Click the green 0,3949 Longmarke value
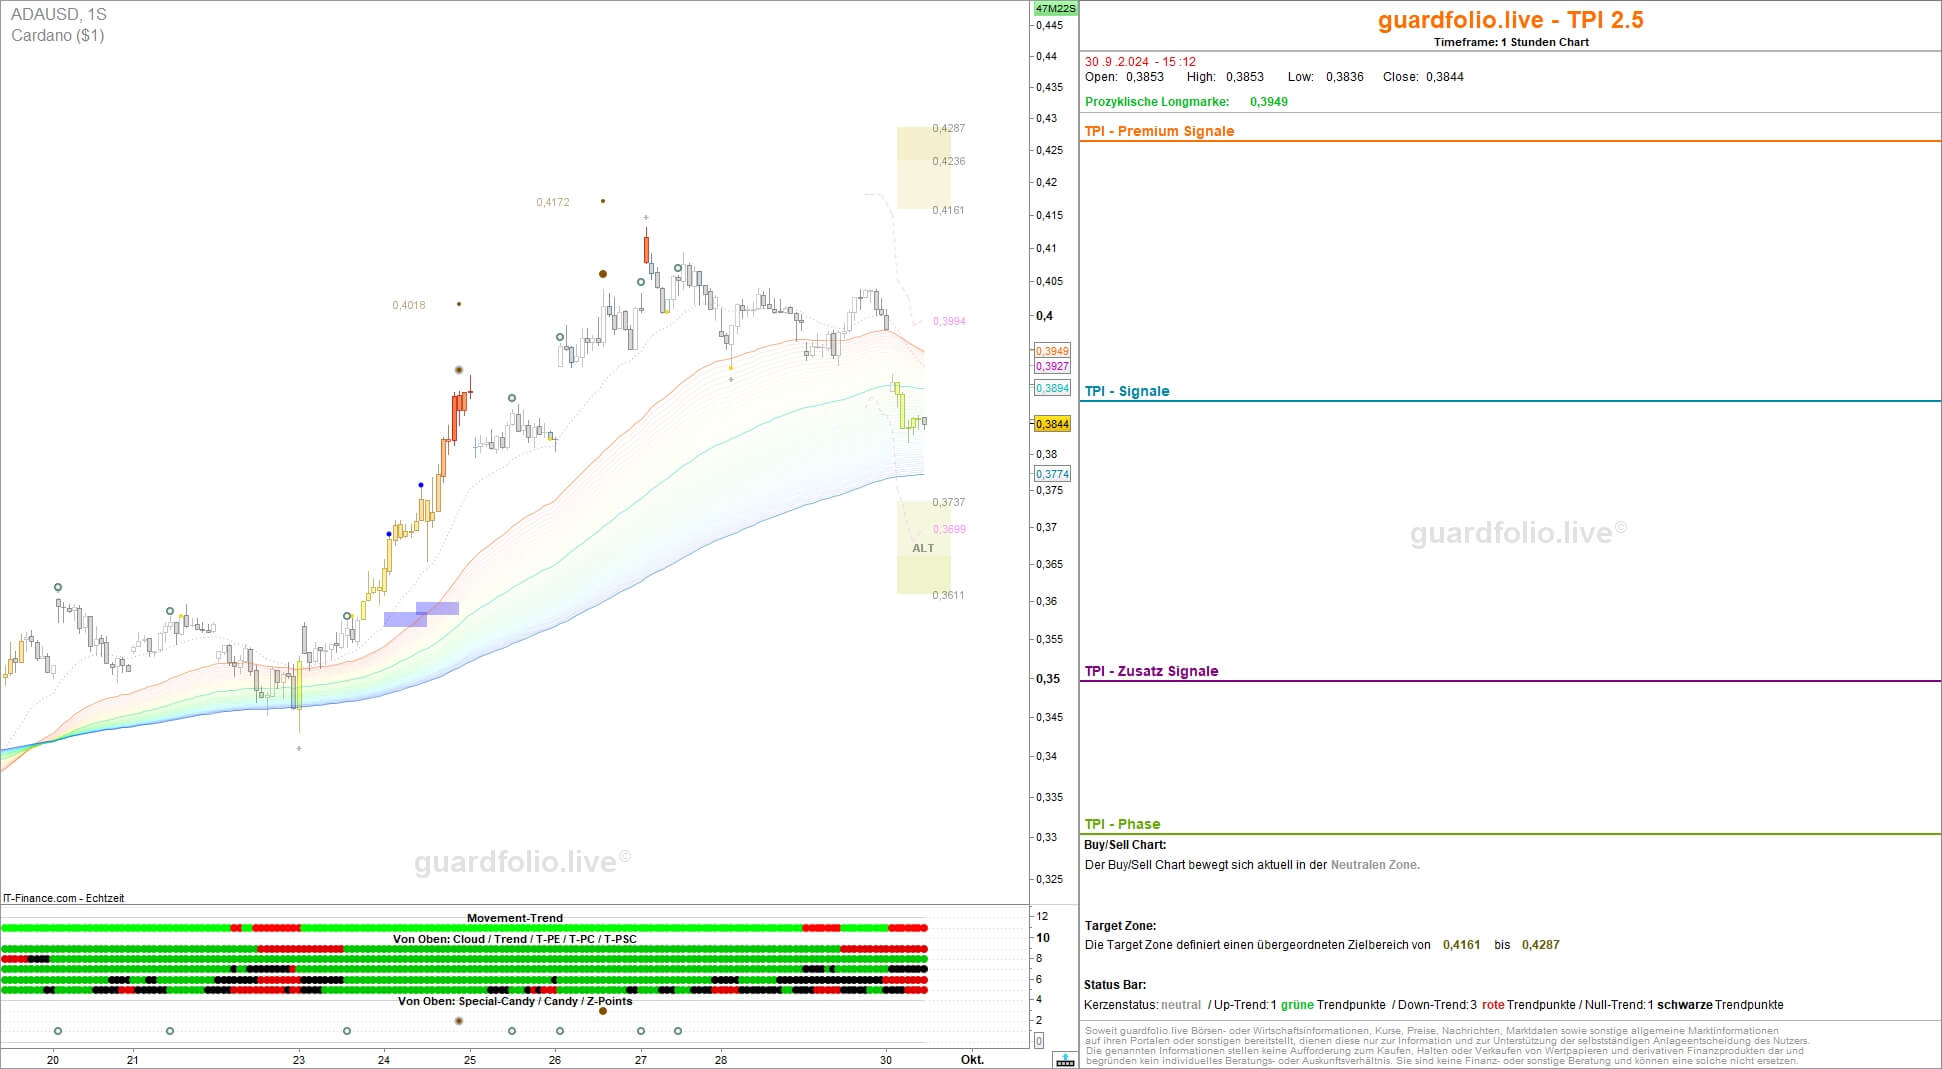The image size is (1942, 1069). click(x=1268, y=102)
